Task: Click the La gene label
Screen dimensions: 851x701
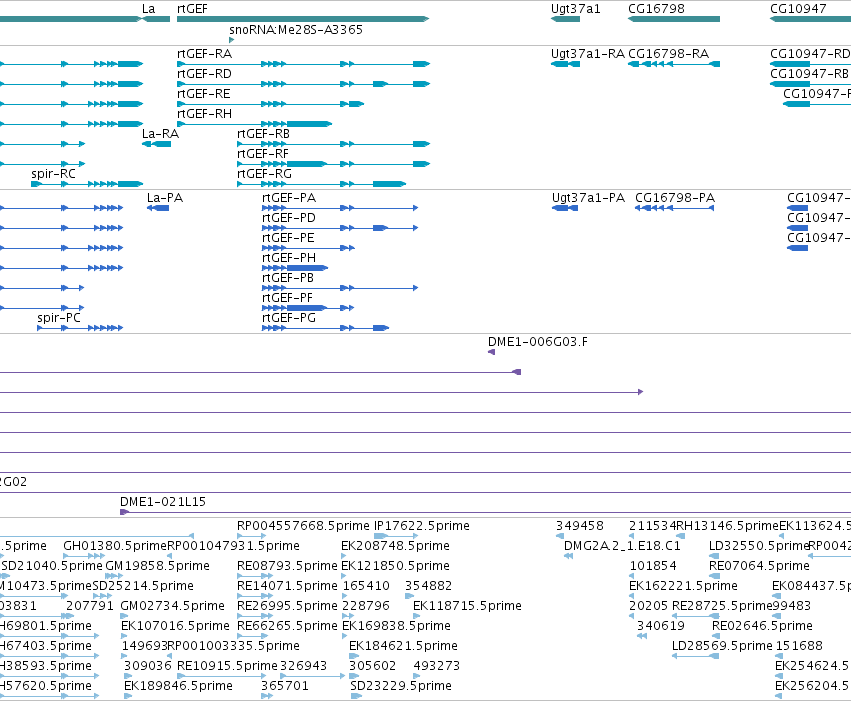Action: point(148,9)
